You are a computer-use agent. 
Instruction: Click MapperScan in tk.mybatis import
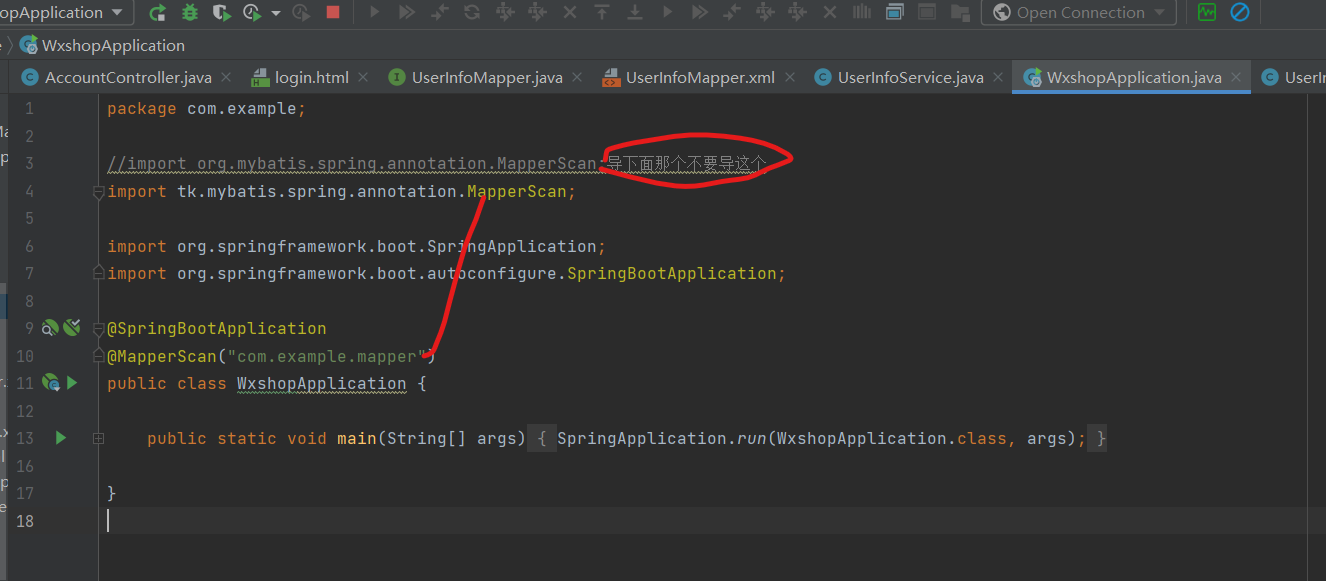(516, 191)
